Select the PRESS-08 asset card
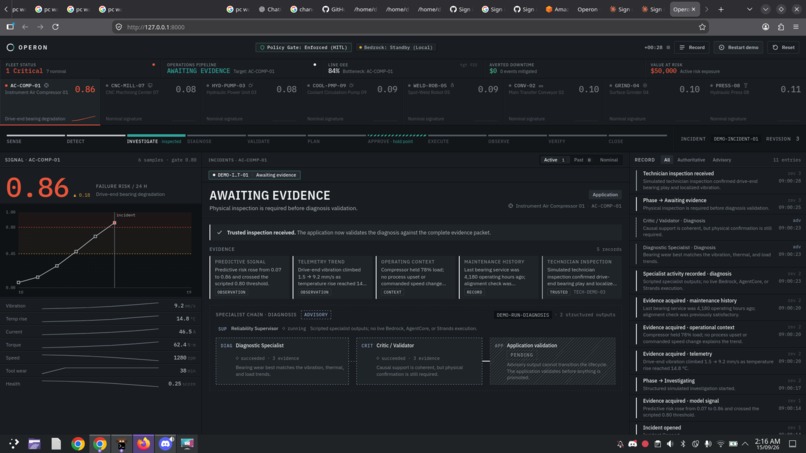The height and width of the screenshot is (453, 806). (755, 102)
